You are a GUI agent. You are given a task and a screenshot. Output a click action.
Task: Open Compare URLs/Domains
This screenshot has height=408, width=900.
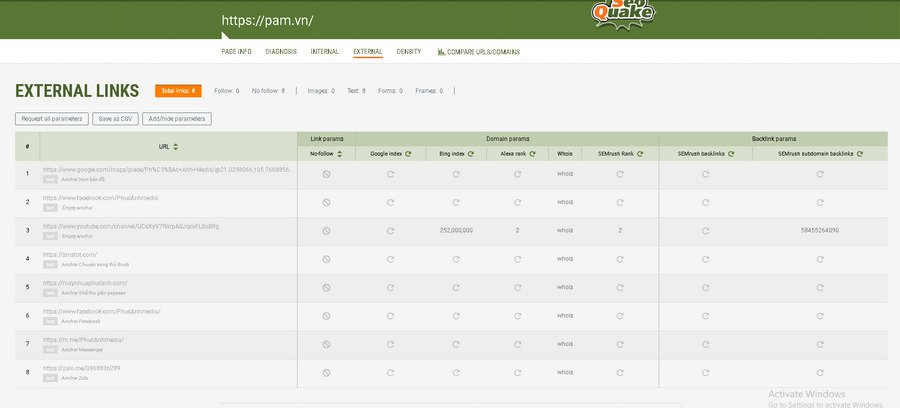[x=478, y=51]
